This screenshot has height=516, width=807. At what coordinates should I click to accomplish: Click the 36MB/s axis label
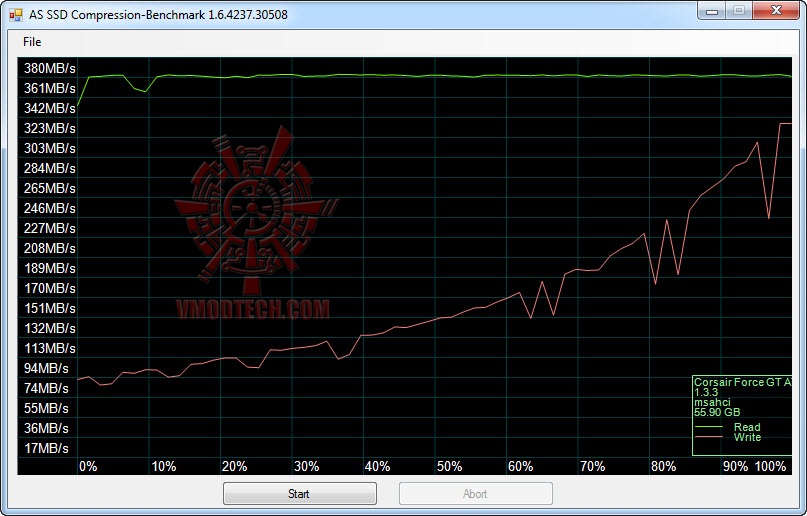tap(46, 429)
